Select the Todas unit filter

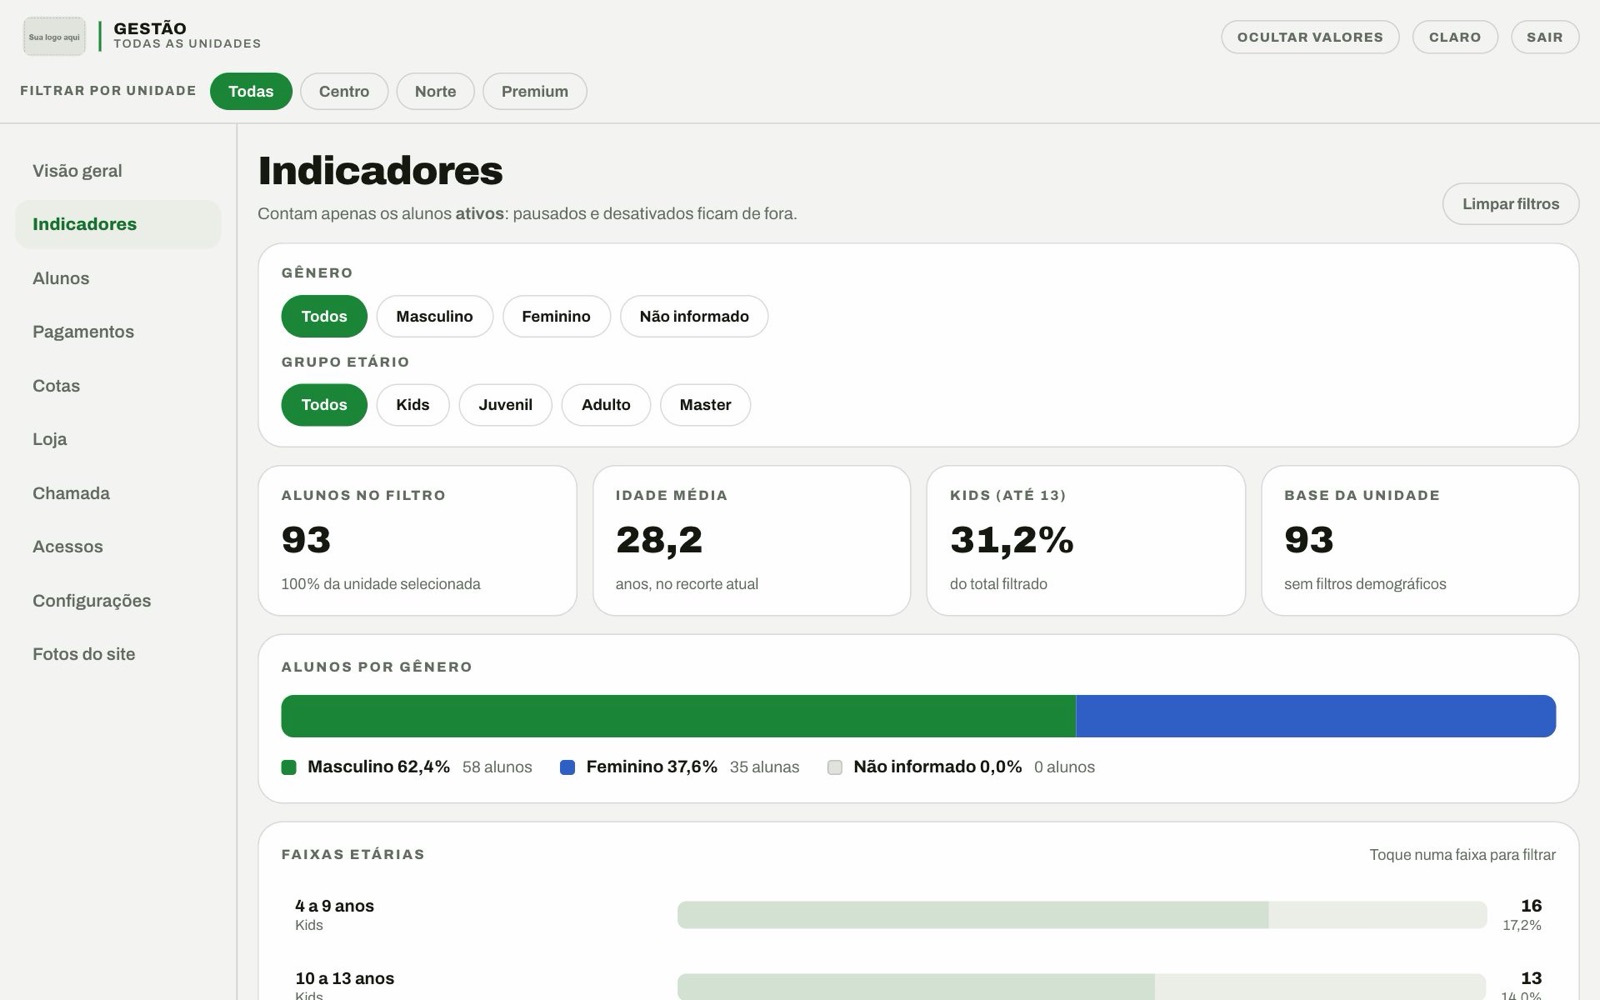251,91
